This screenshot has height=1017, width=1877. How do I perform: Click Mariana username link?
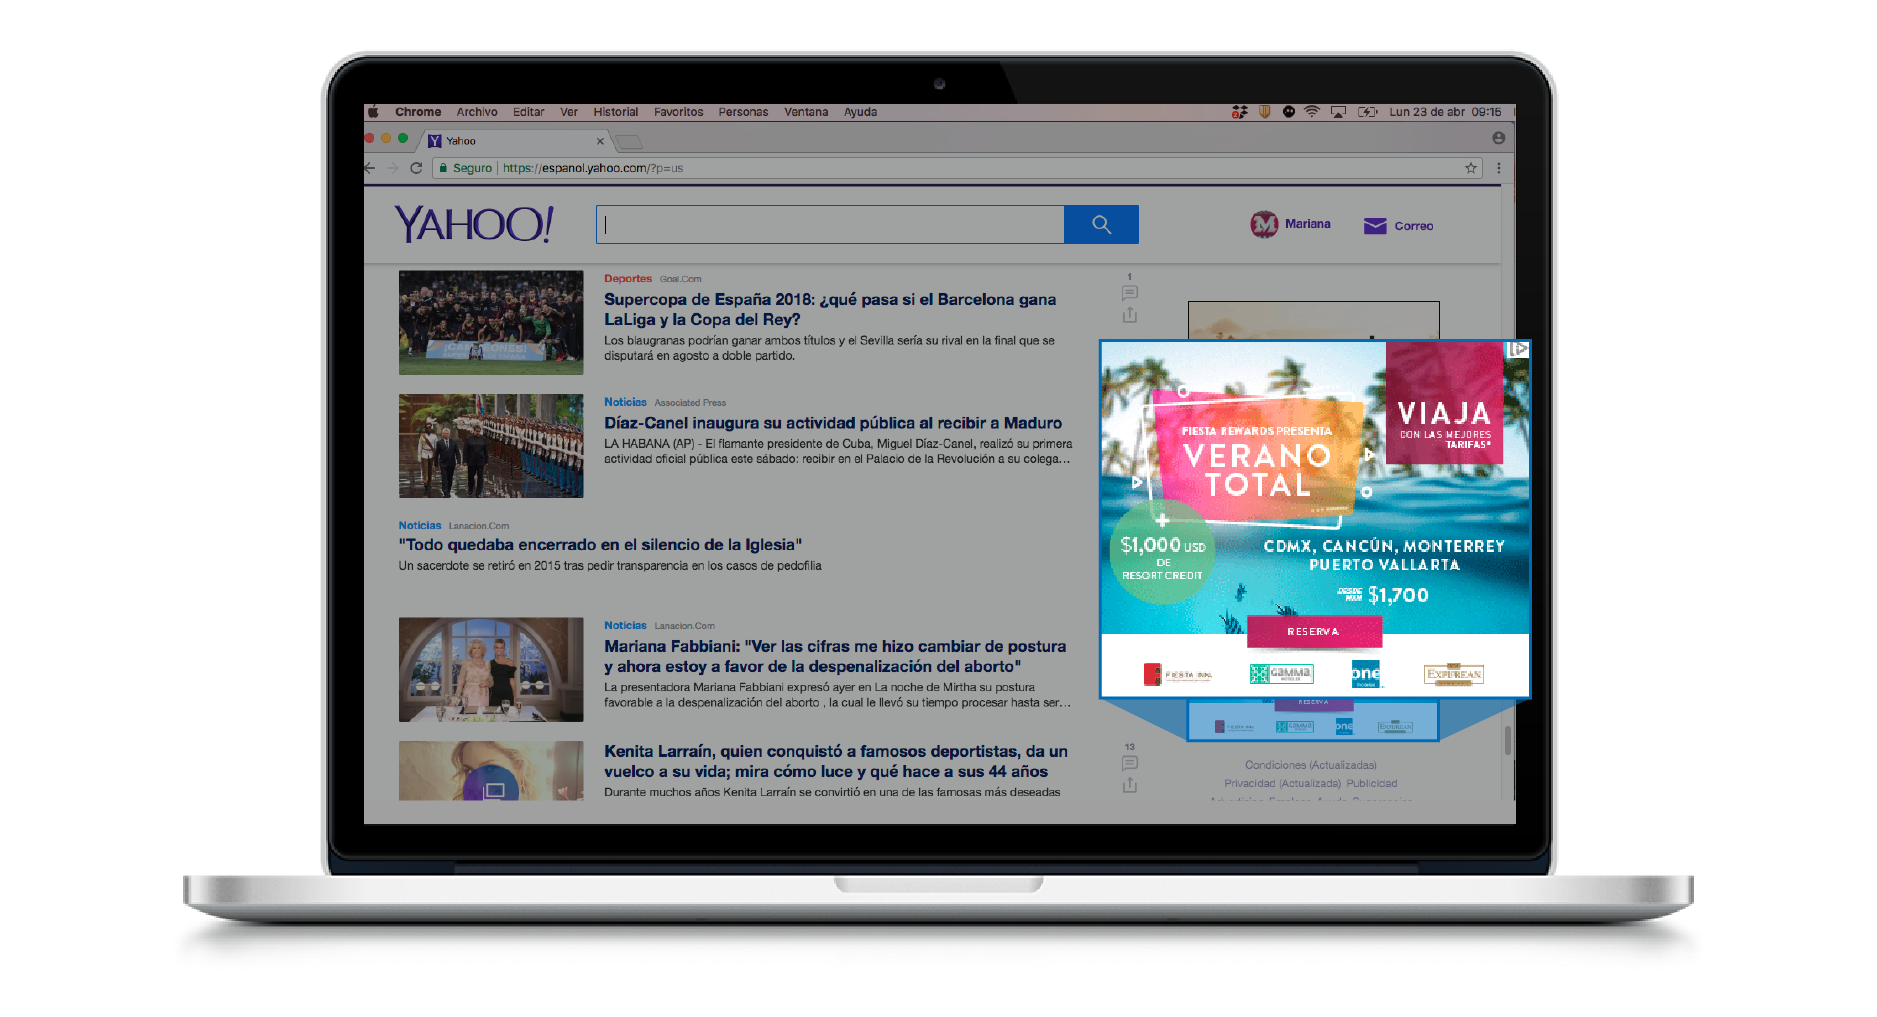(x=1308, y=224)
